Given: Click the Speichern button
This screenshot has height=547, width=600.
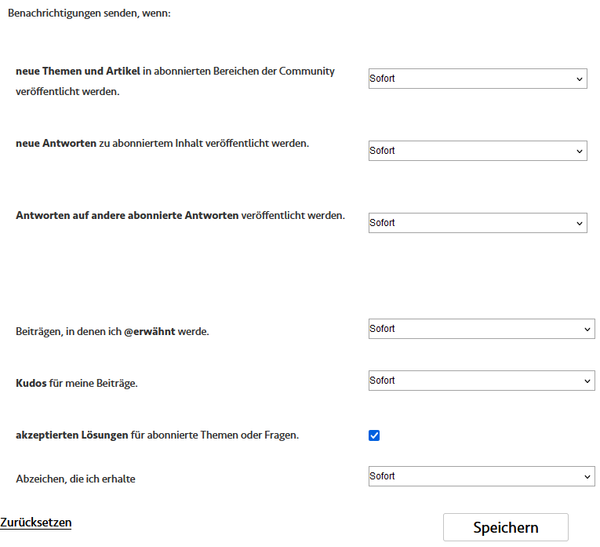Looking at the screenshot, I should [x=505, y=527].
